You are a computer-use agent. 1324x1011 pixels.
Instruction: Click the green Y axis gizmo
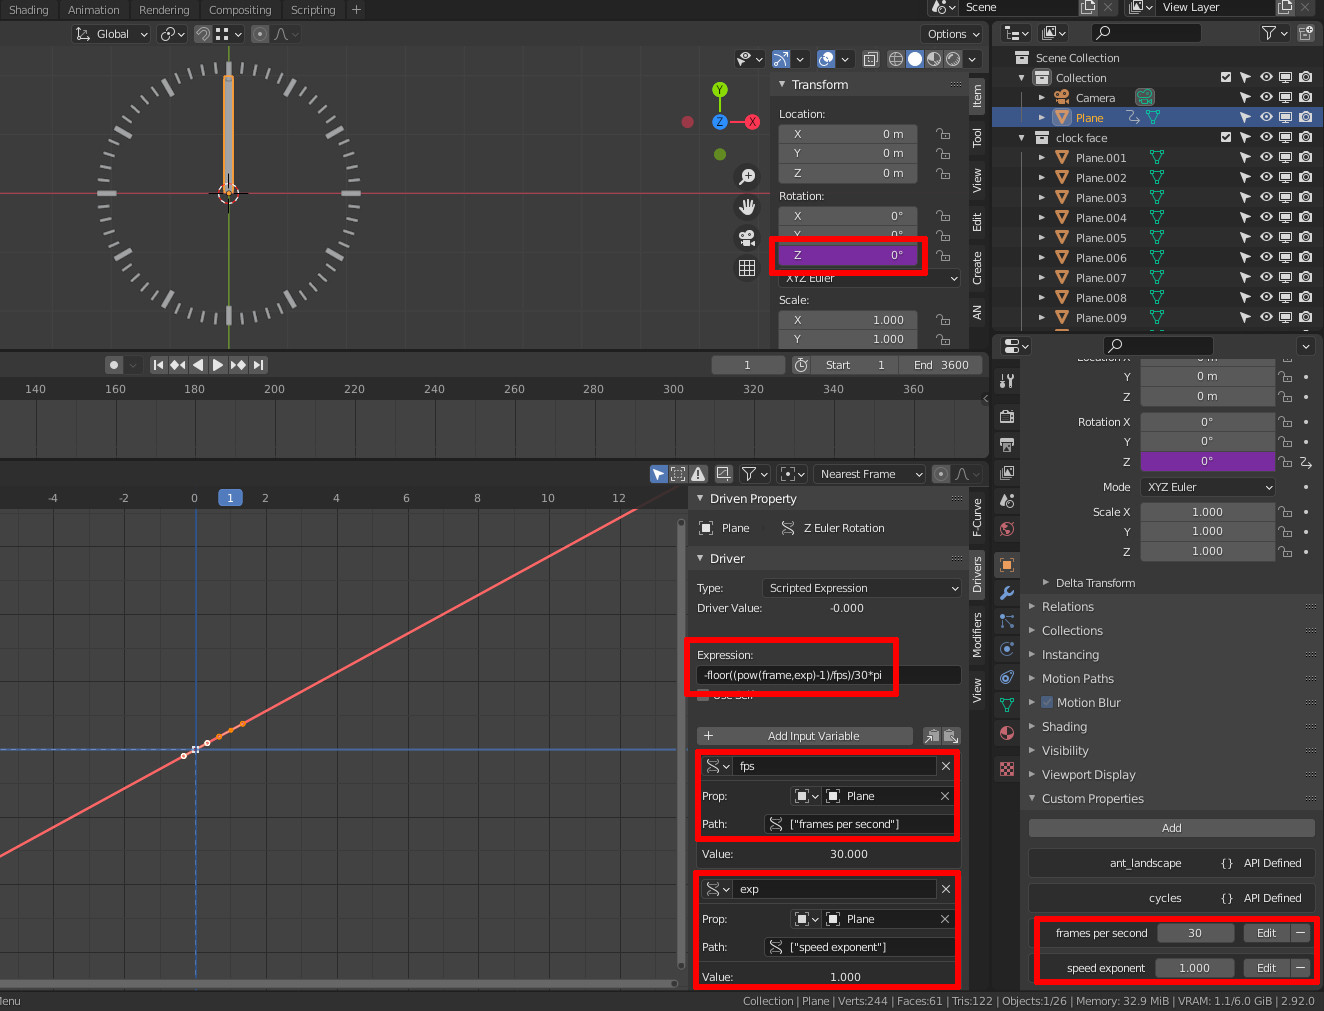pyautogui.click(x=720, y=90)
